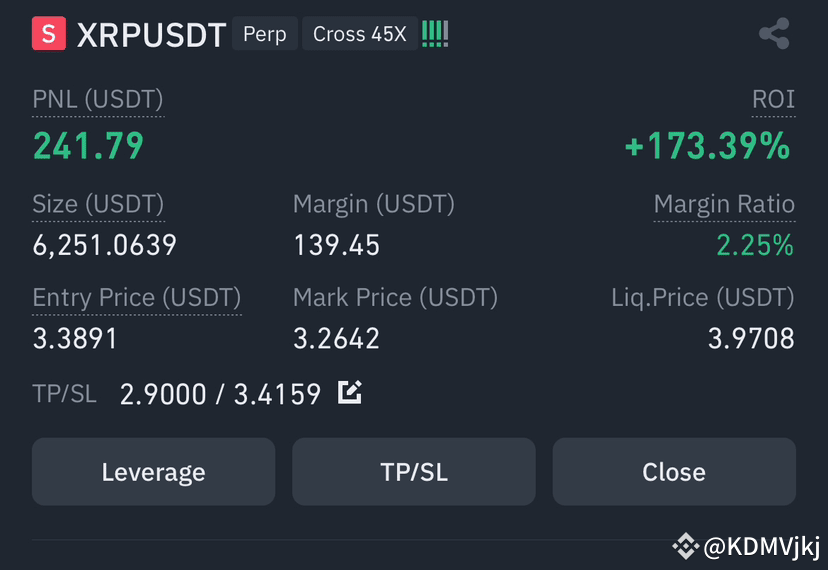
Task: Tap the green ADL indicator bars
Action: point(435,34)
